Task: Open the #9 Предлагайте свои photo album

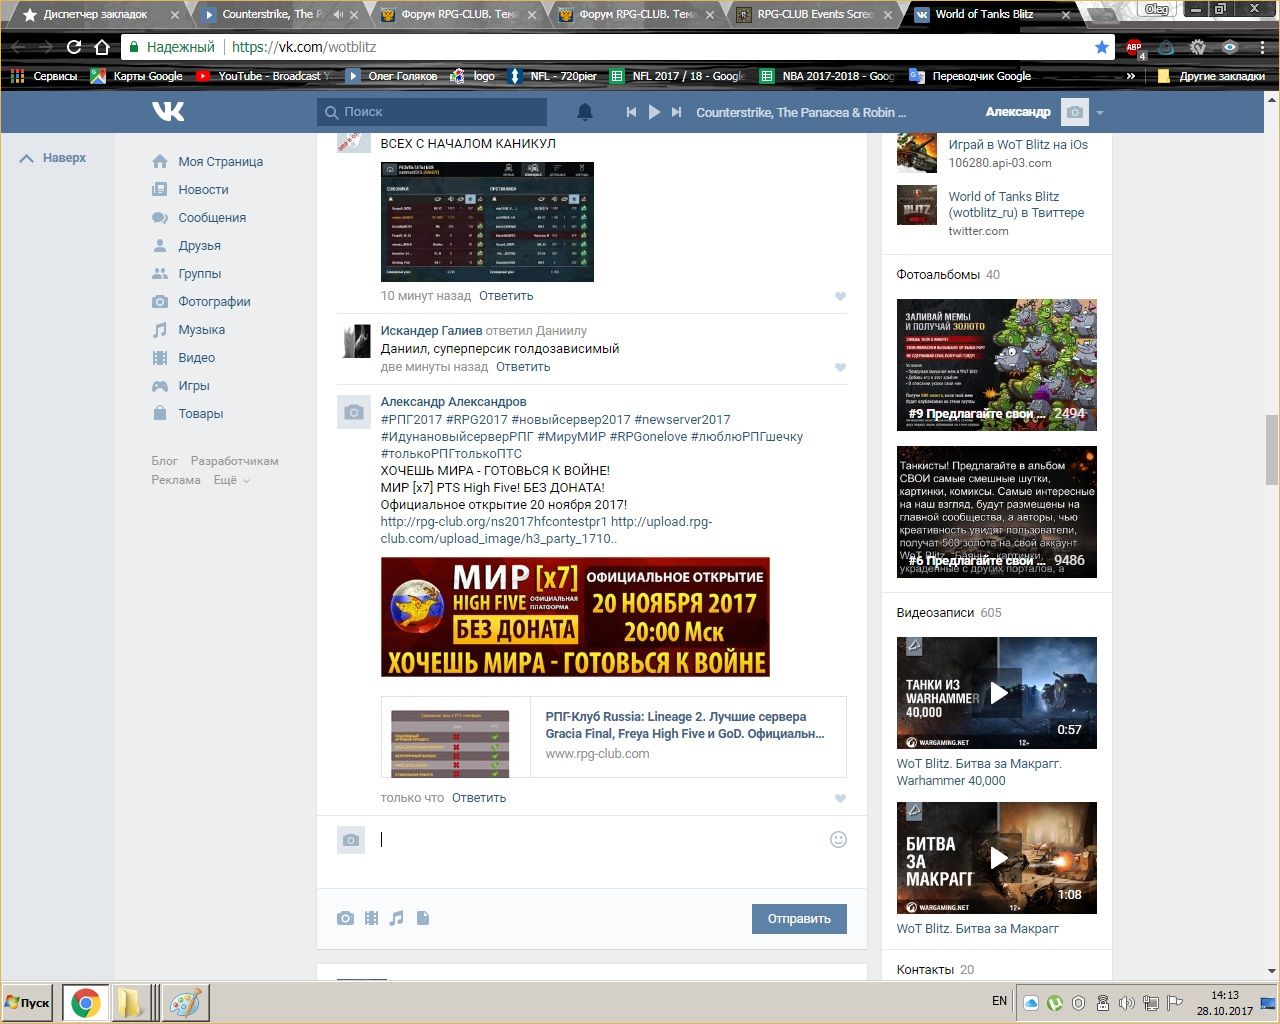Action: pyautogui.click(x=997, y=365)
